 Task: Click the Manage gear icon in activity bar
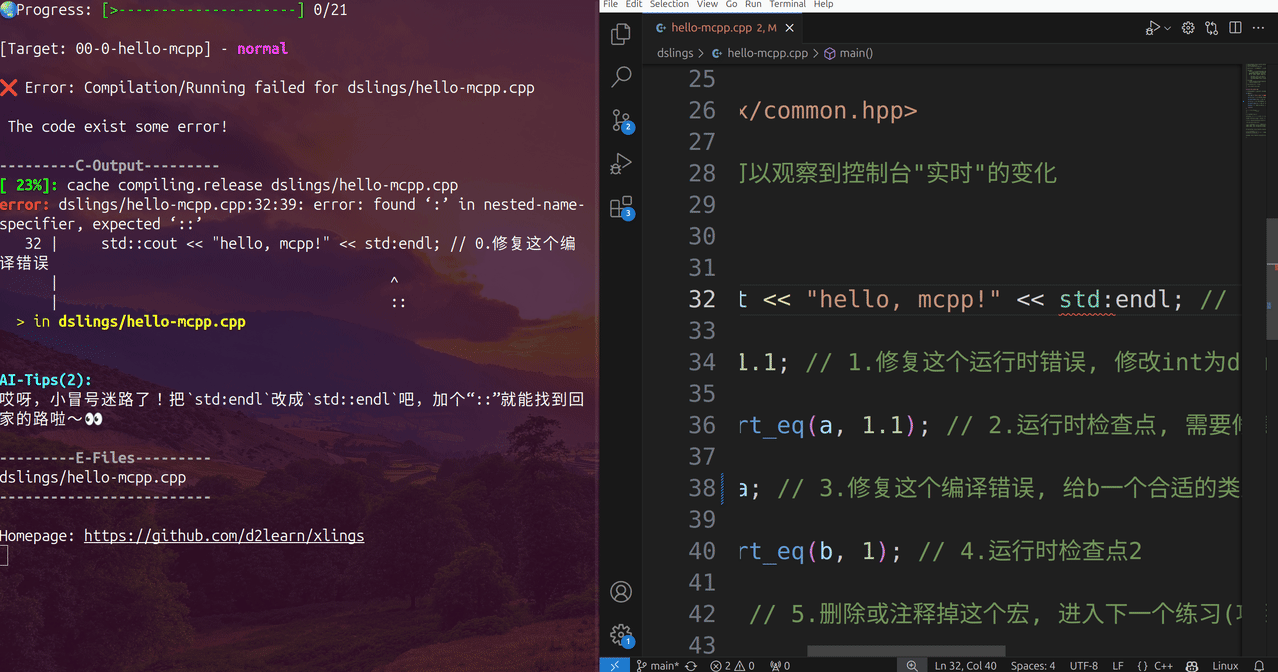point(621,634)
